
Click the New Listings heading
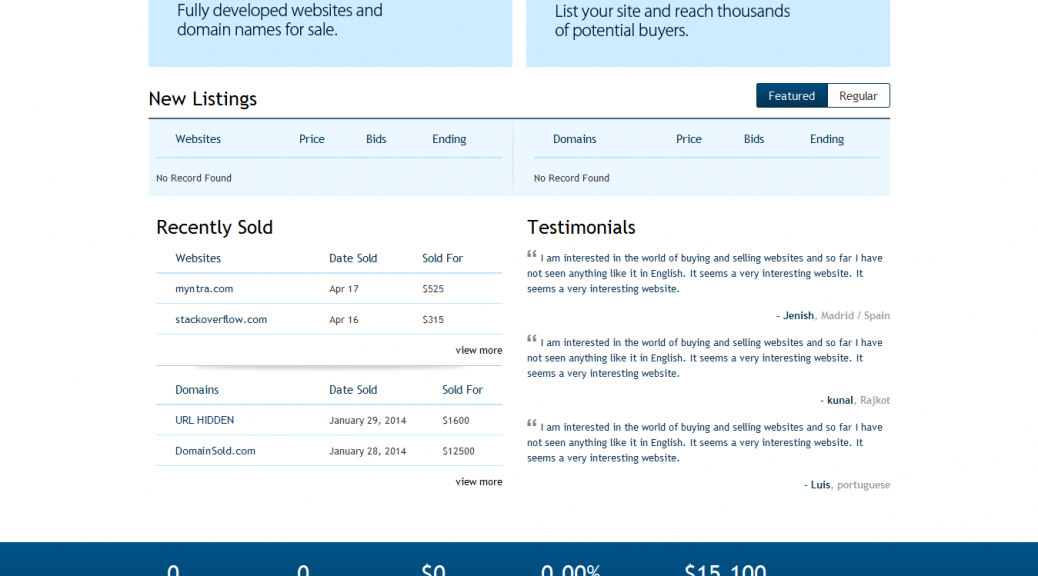click(203, 99)
